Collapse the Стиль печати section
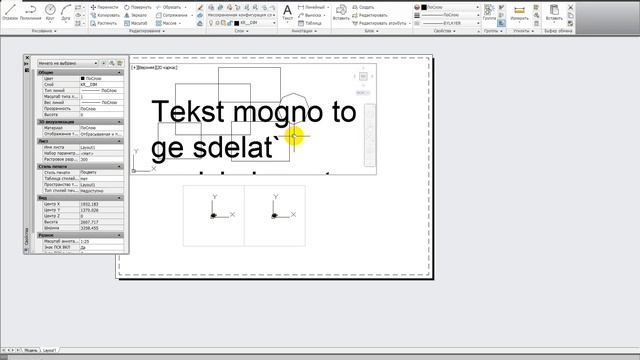Viewport: 640px width, 360px height. tap(119, 167)
